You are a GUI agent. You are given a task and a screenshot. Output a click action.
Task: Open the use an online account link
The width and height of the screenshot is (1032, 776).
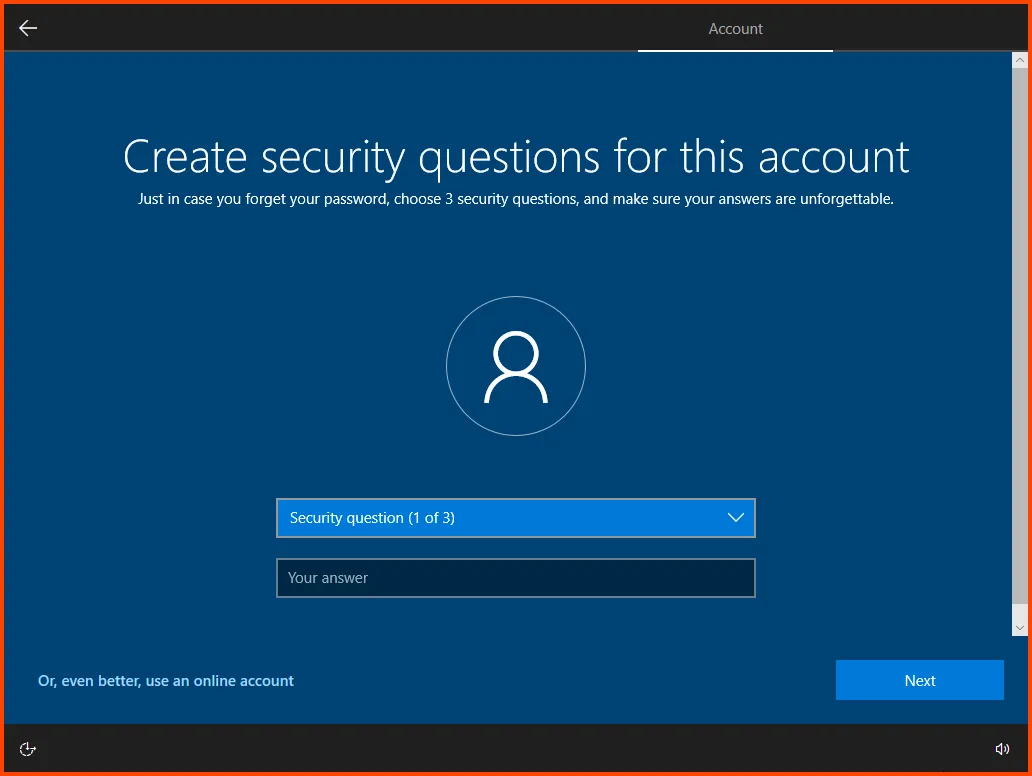tap(166, 681)
